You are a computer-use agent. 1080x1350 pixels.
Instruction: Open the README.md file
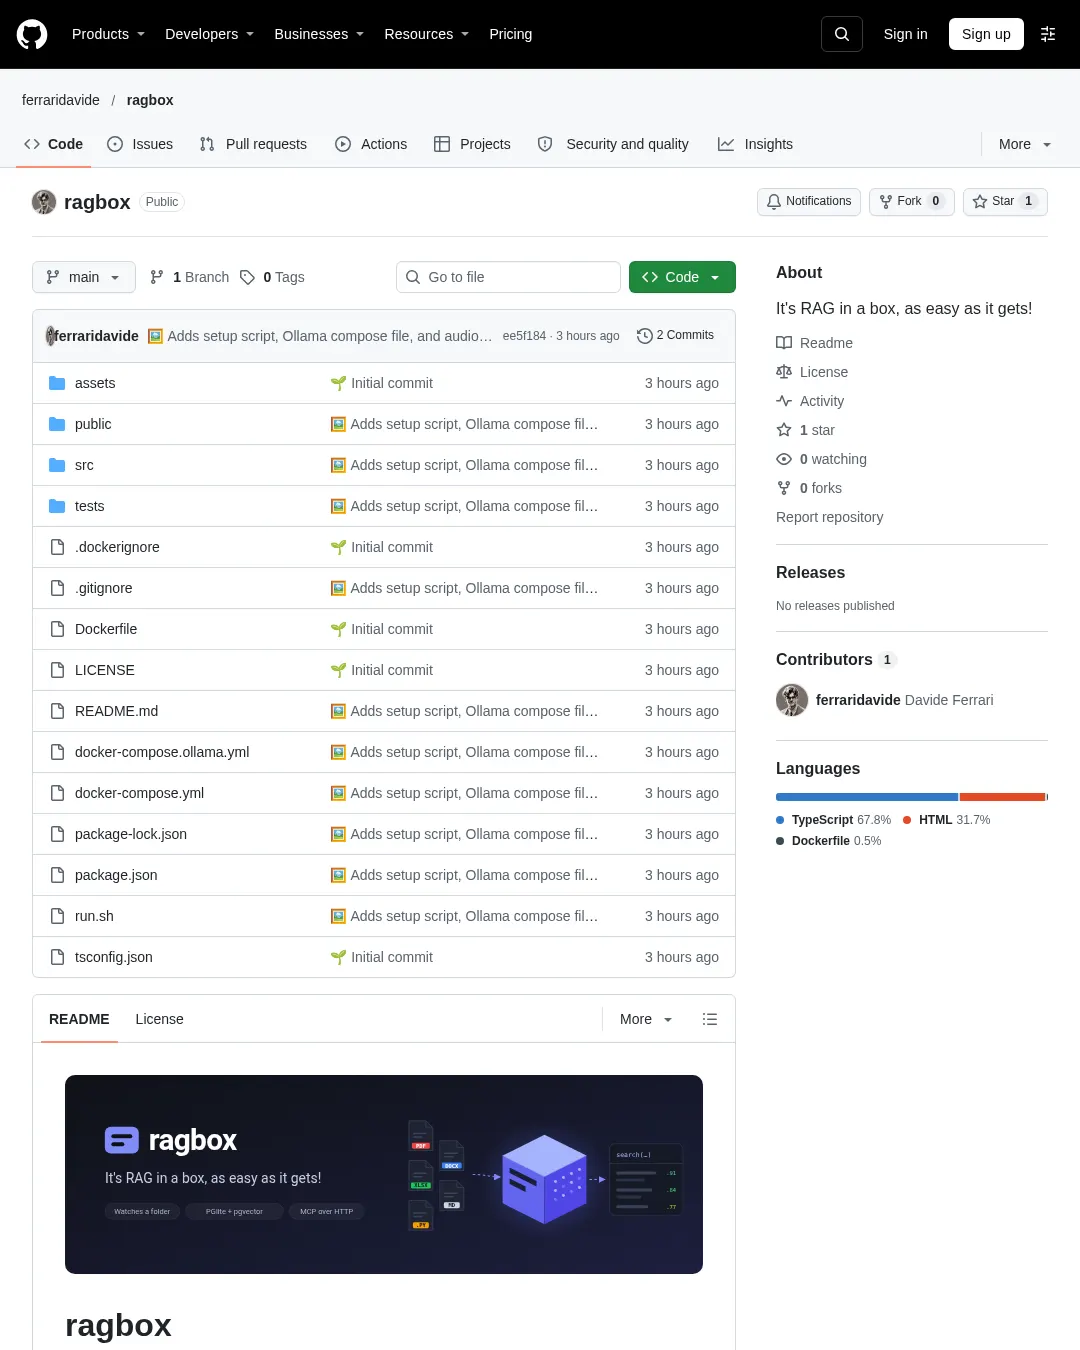pos(116,711)
